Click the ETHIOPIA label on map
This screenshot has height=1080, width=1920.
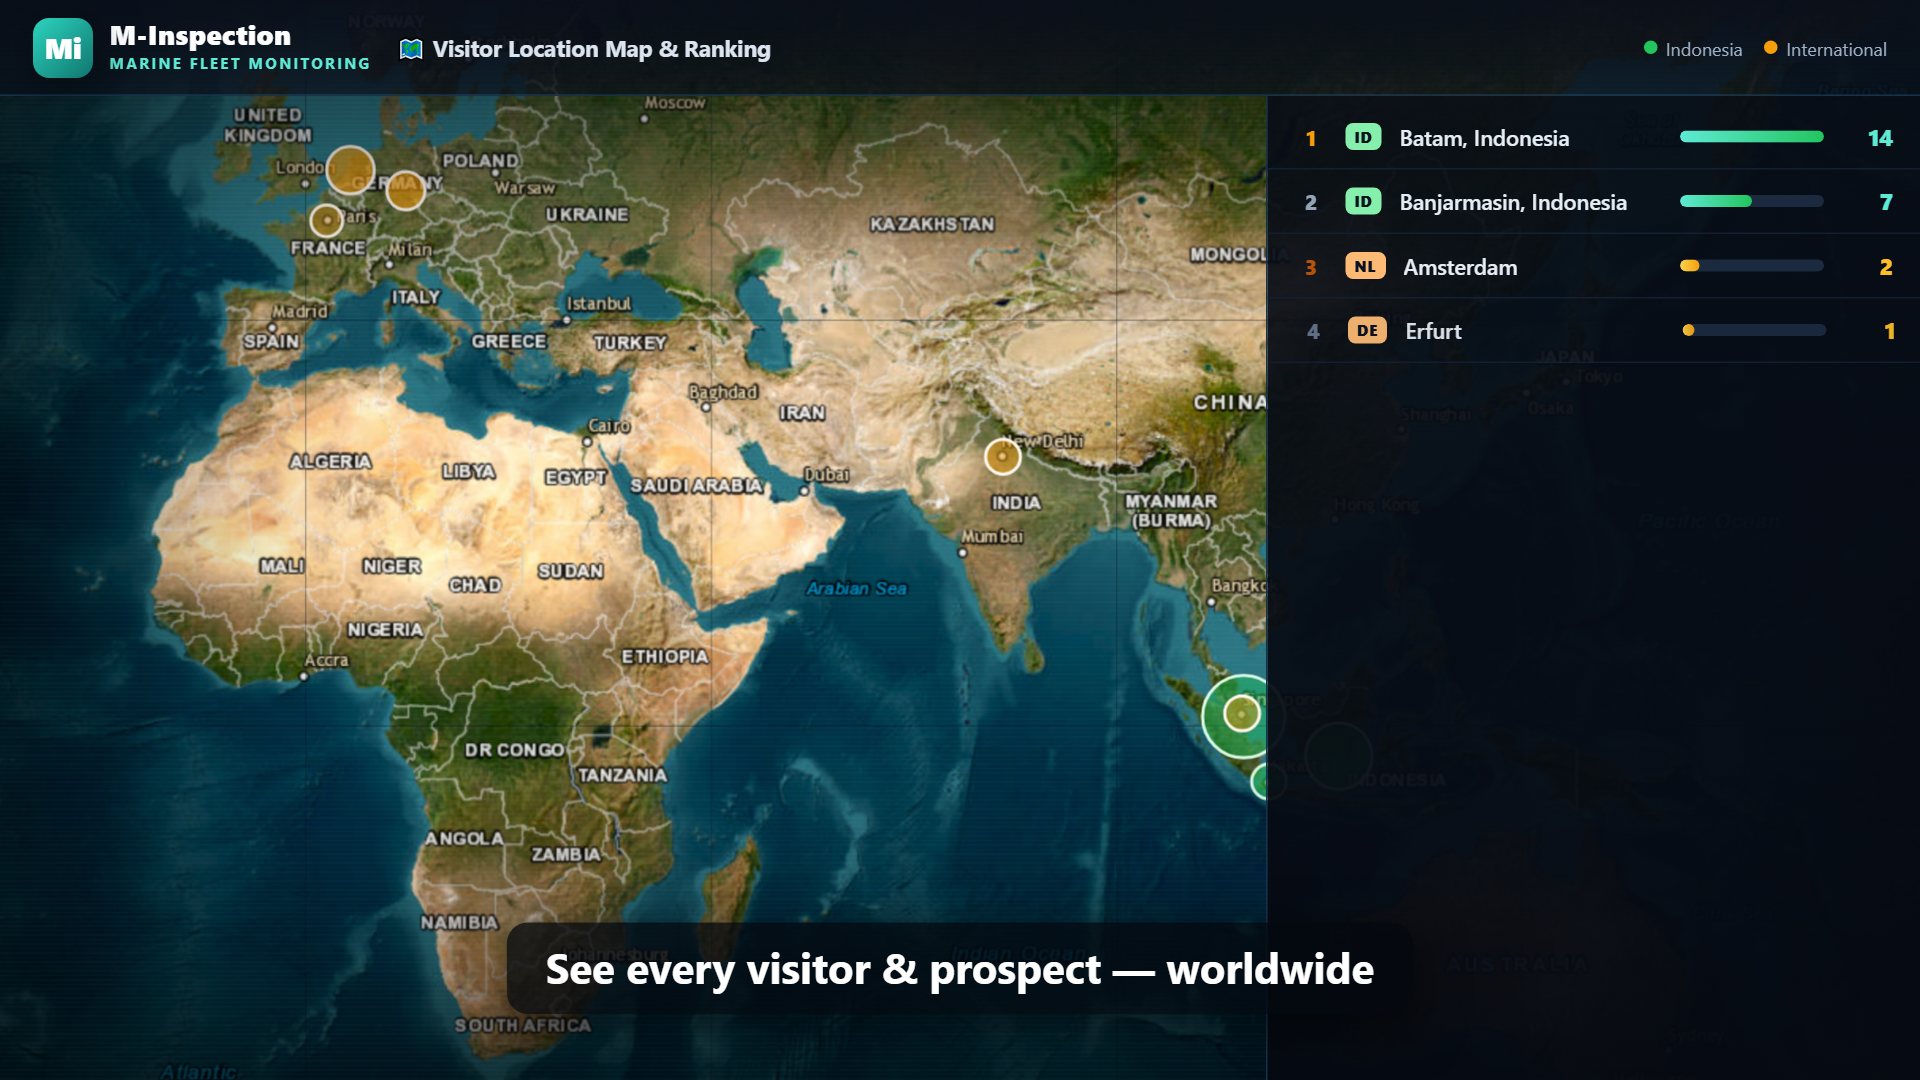[665, 656]
